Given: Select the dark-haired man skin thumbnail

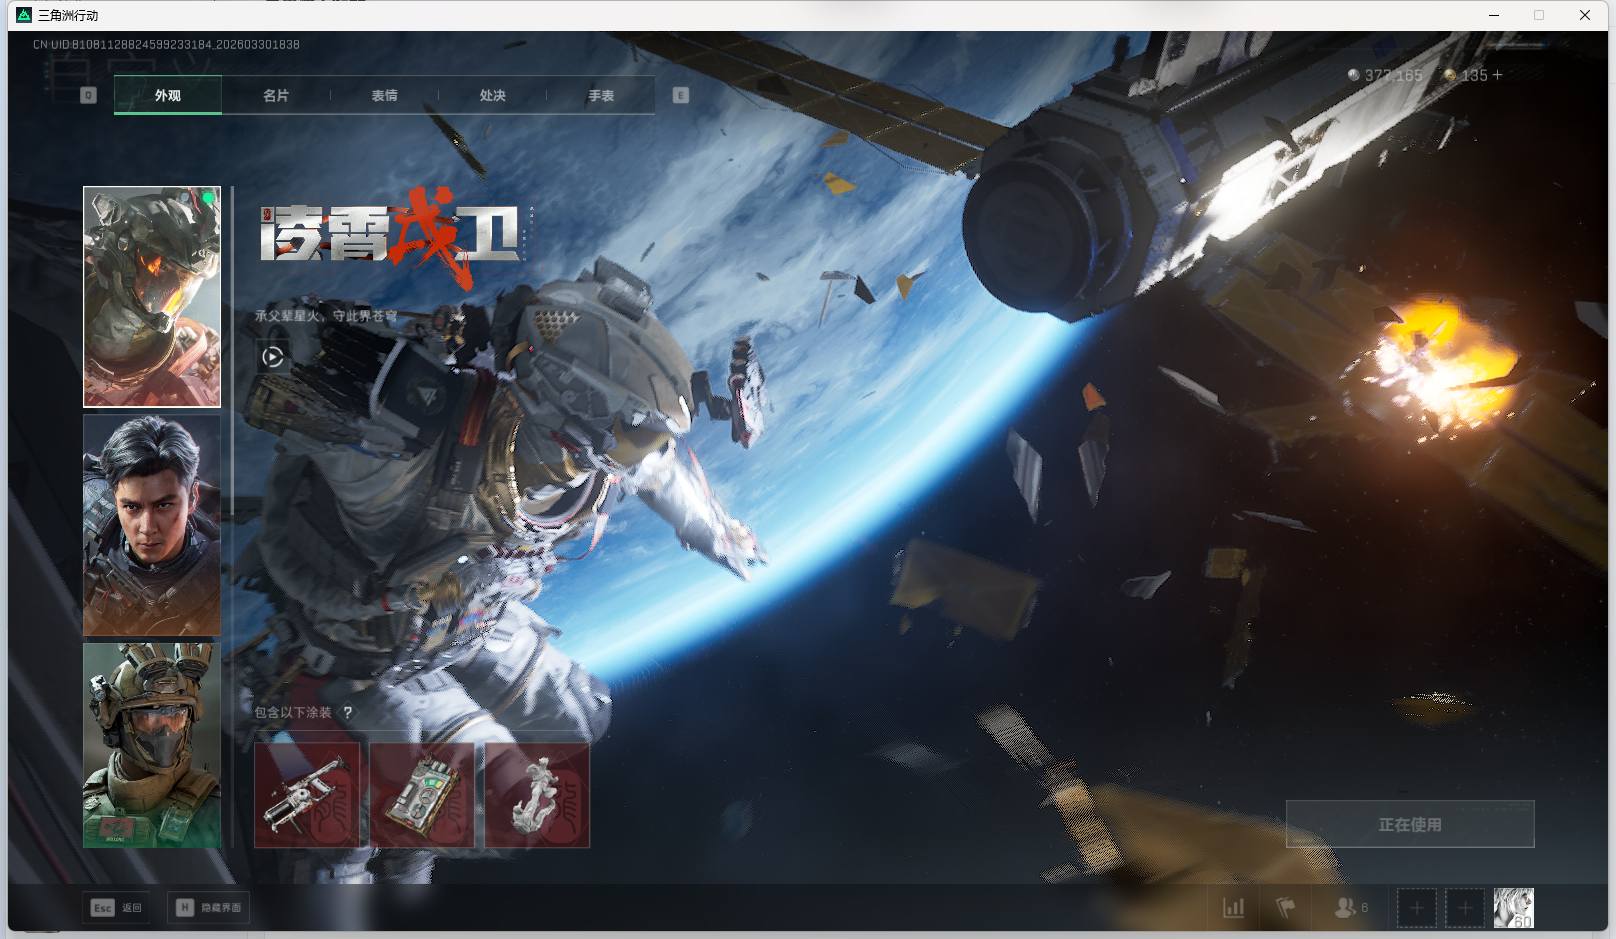Looking at the screenshot, I should pyautogui.click(x=152, y=525).
